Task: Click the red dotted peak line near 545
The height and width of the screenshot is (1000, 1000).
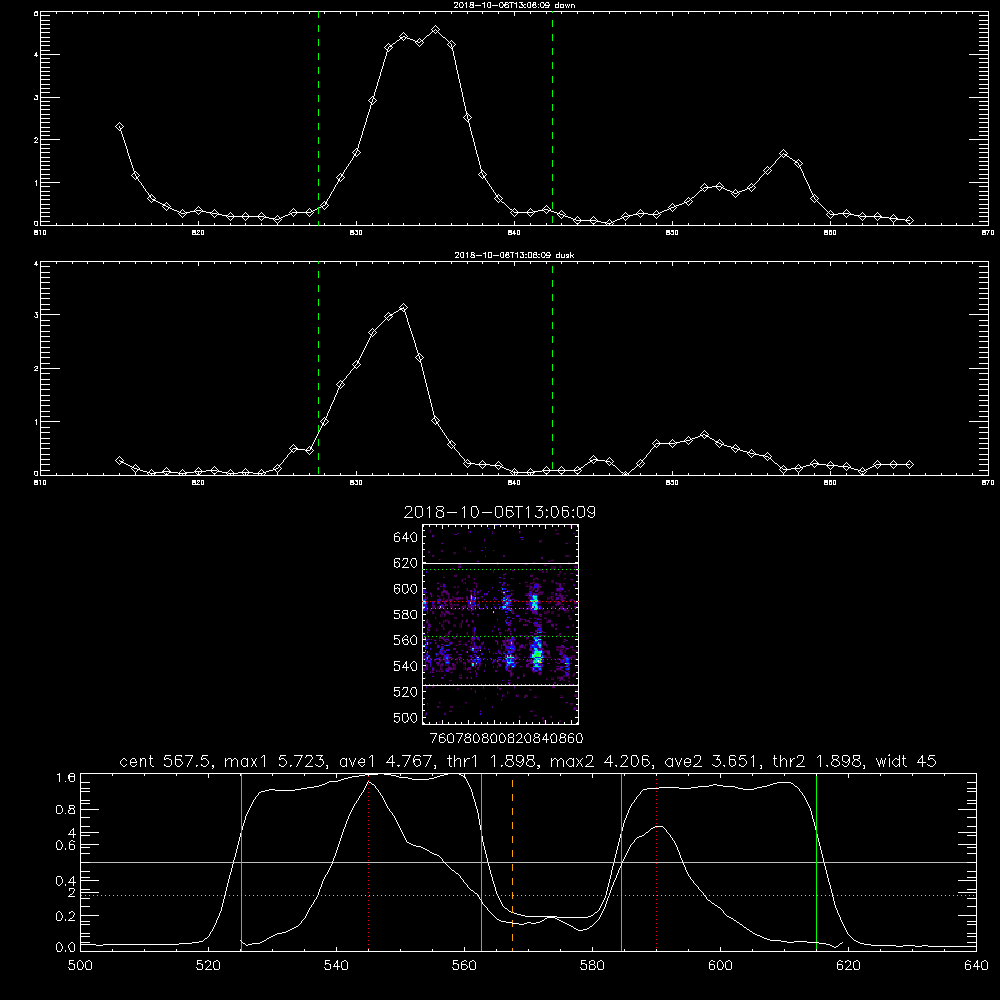Action: point(369,861)
